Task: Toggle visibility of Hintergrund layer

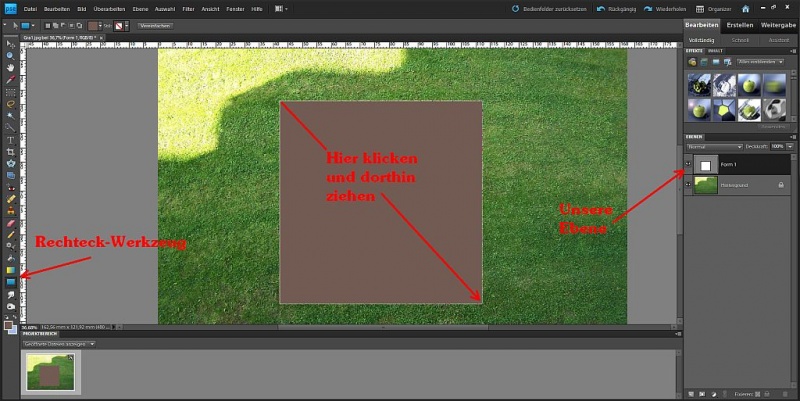Action: pyautogui.click(x=687, y=185)
